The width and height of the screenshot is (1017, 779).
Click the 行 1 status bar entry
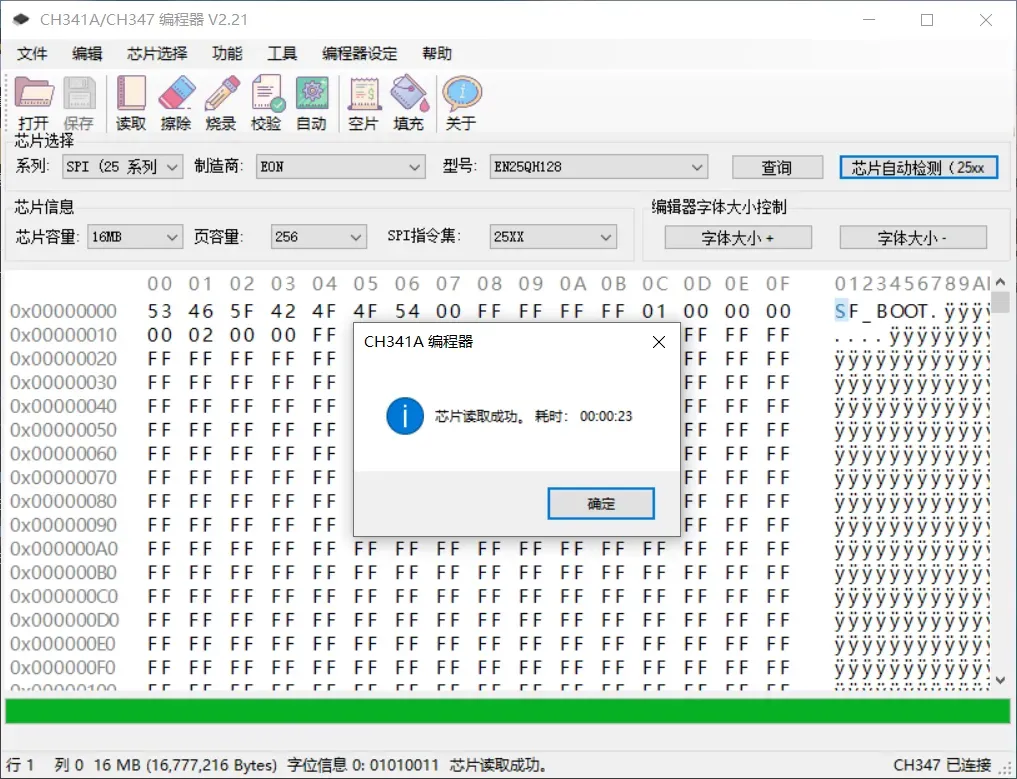pos(21,765)
